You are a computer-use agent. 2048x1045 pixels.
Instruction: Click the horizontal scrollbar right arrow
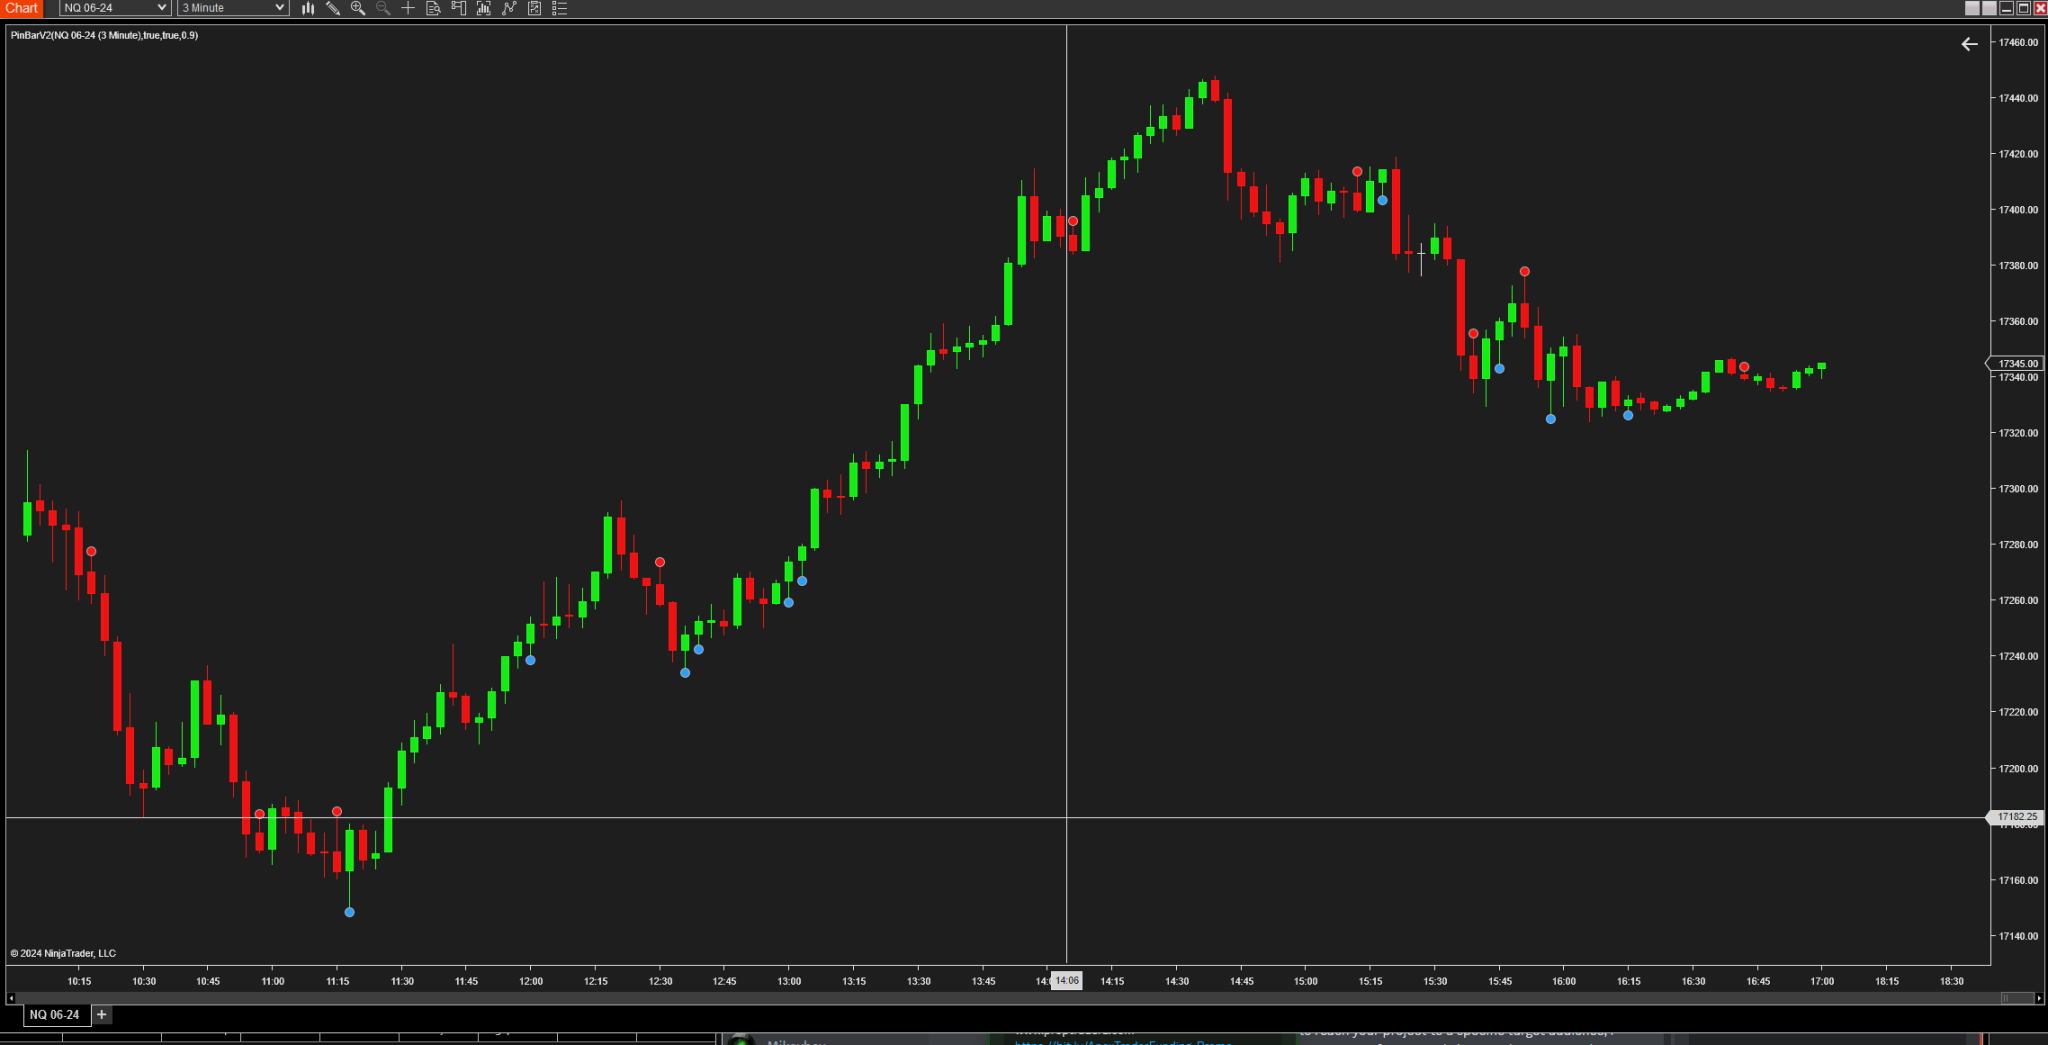[2038, 998]
